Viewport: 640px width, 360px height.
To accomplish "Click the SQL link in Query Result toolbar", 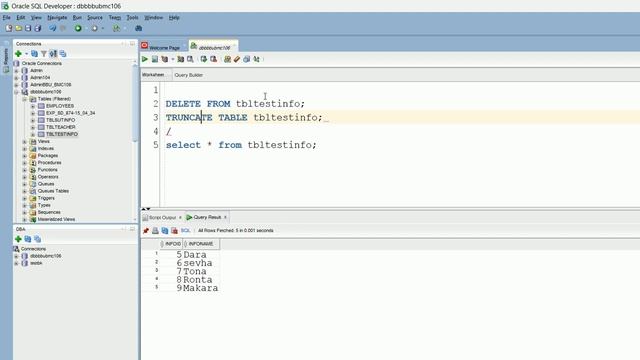I will (x=185, y=231).
